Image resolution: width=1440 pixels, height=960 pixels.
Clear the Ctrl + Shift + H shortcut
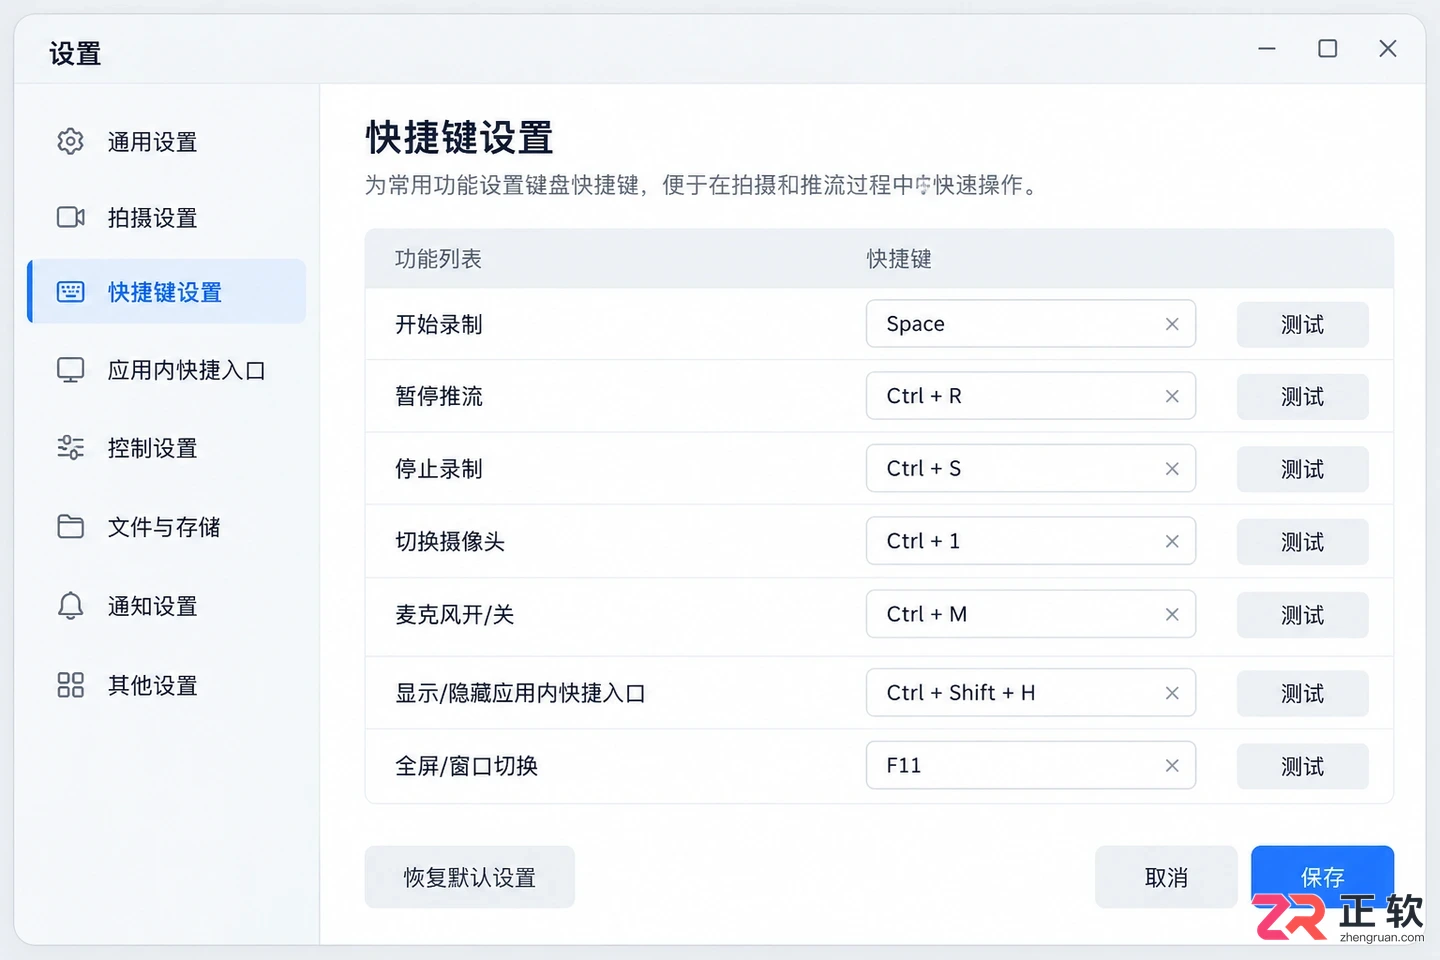pyautogui.click(x=1172, y=693)
